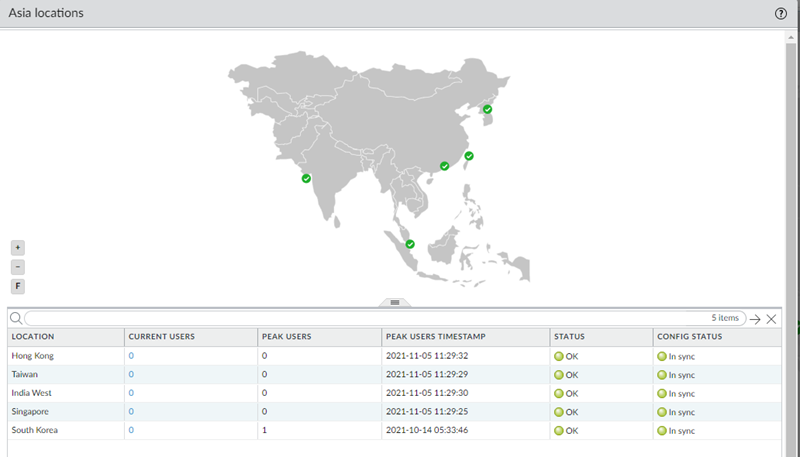Clear the filter with X icon
The width and height of the screenshot is (800, 457).
pos(771,319)
